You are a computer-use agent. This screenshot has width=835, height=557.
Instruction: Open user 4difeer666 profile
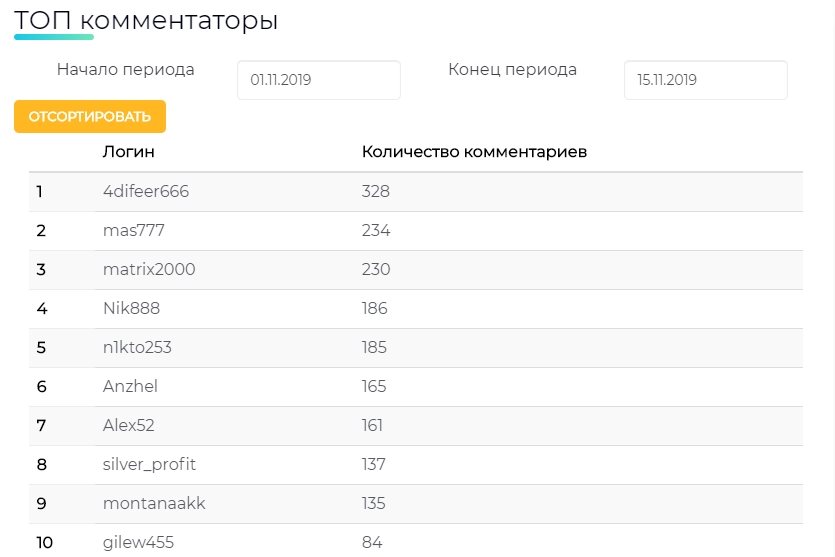pos(146,191)
